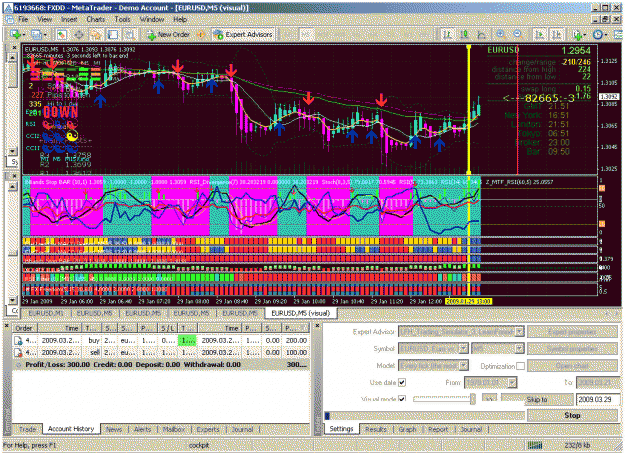
Task: Click the Symbol properties button
Action: [x=572, y=349]
